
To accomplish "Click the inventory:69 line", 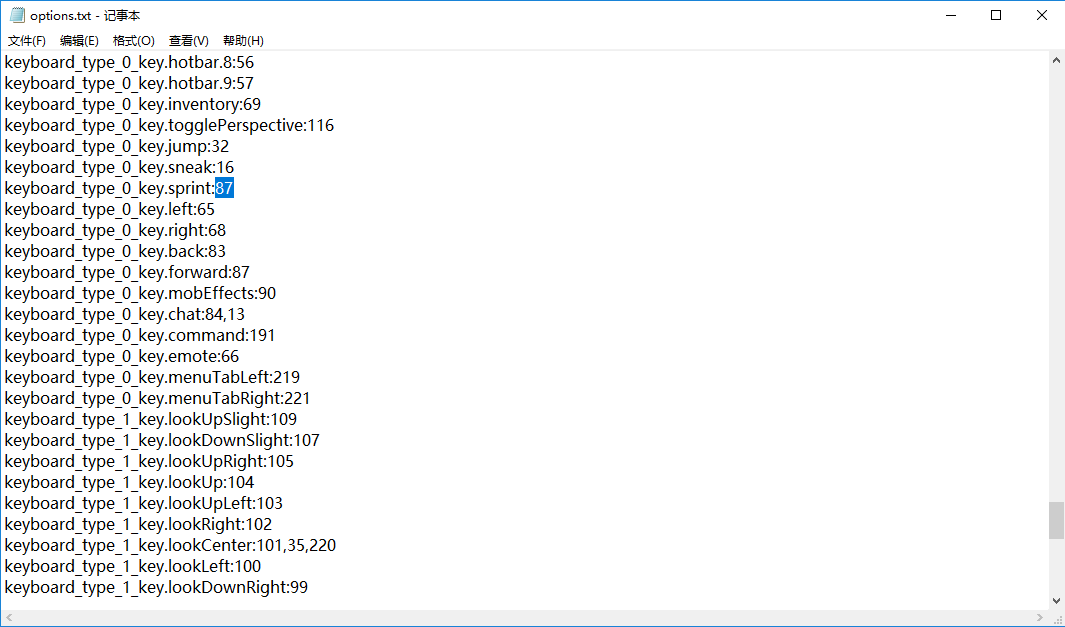I will pyautogui.click(x=132, y=105).
